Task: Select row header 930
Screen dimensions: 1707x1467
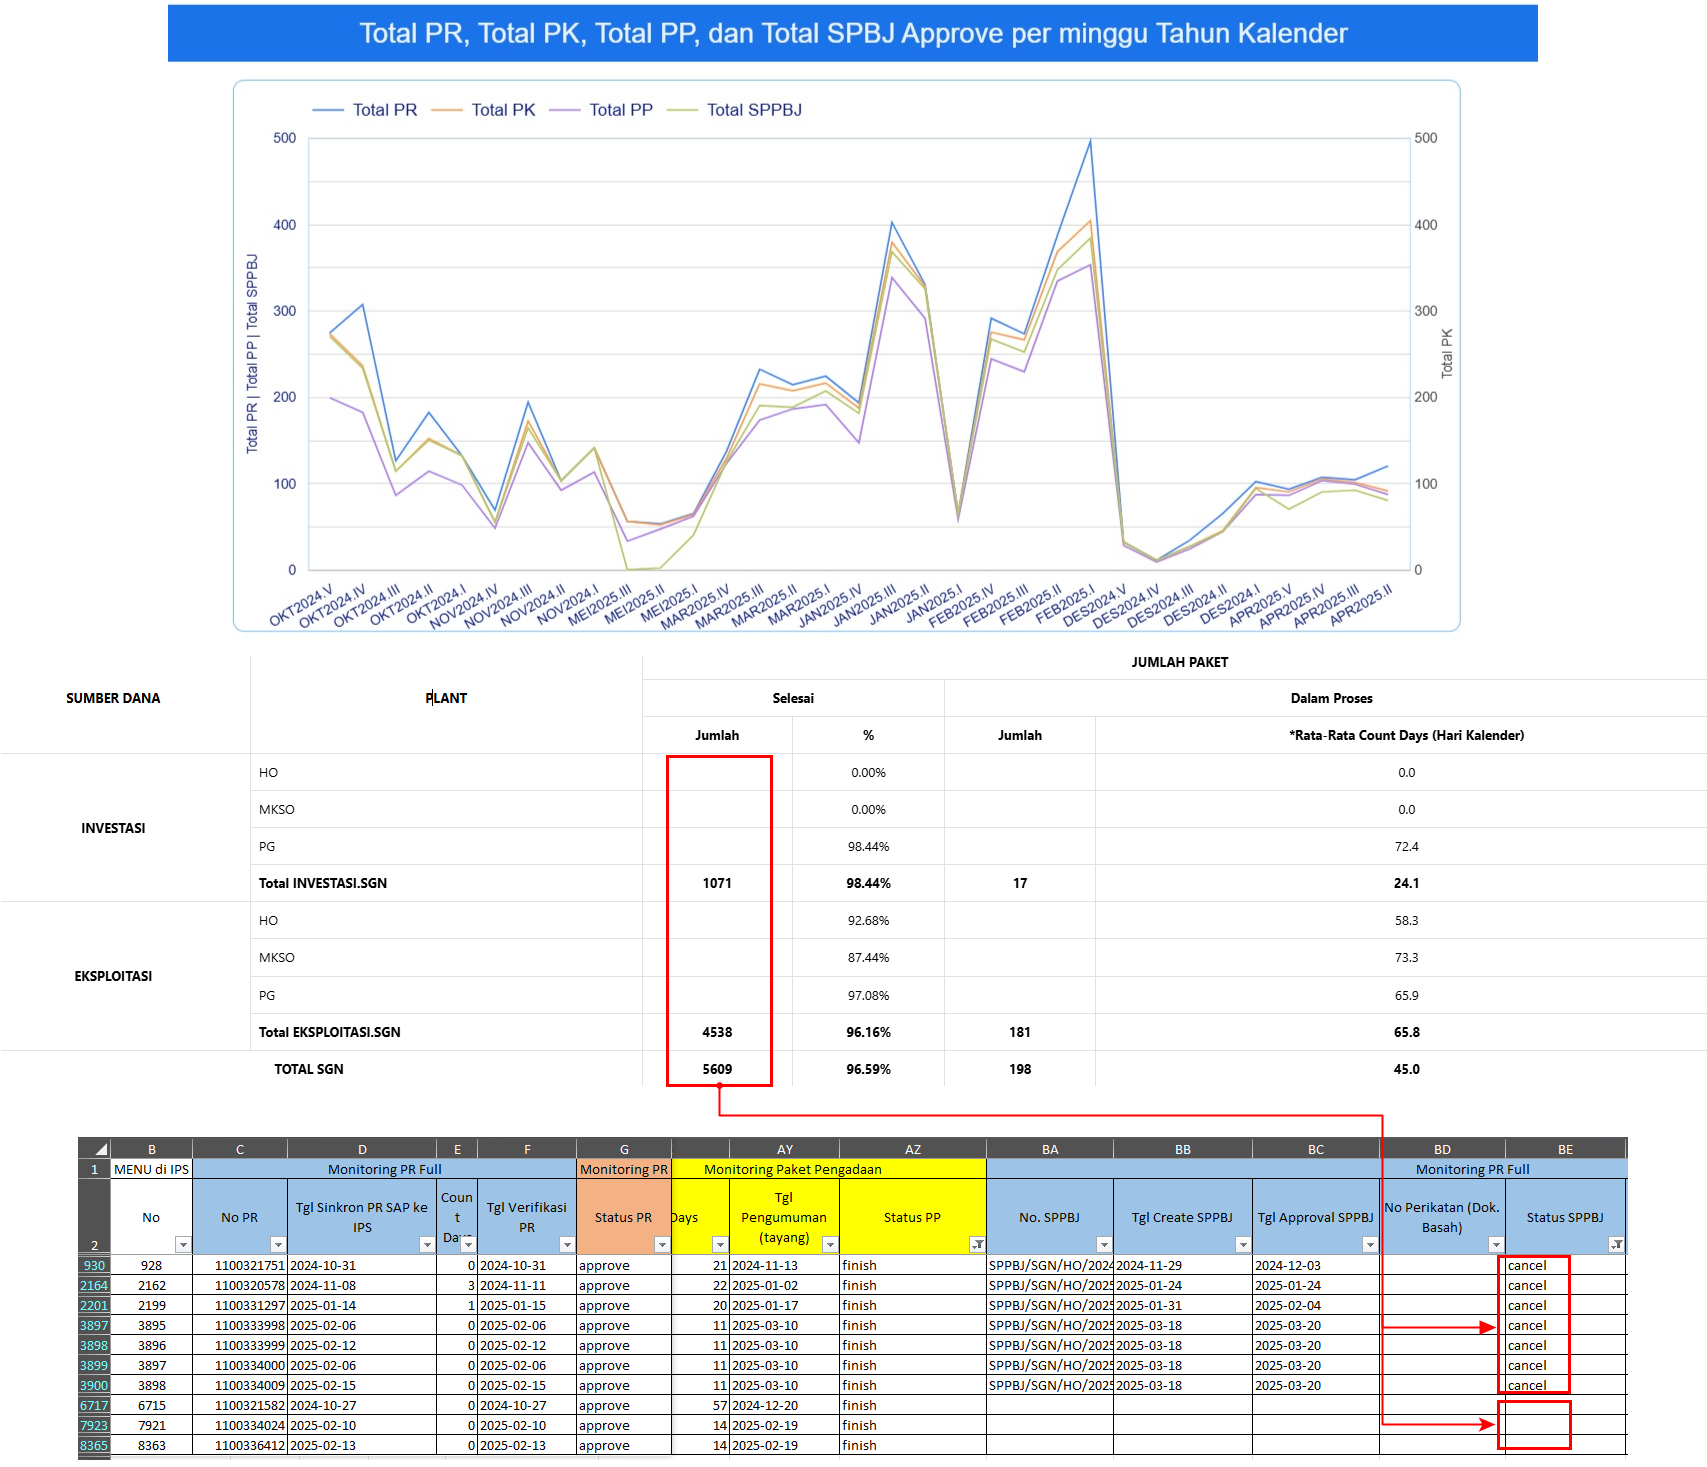Action: [x=94, y=1265]
